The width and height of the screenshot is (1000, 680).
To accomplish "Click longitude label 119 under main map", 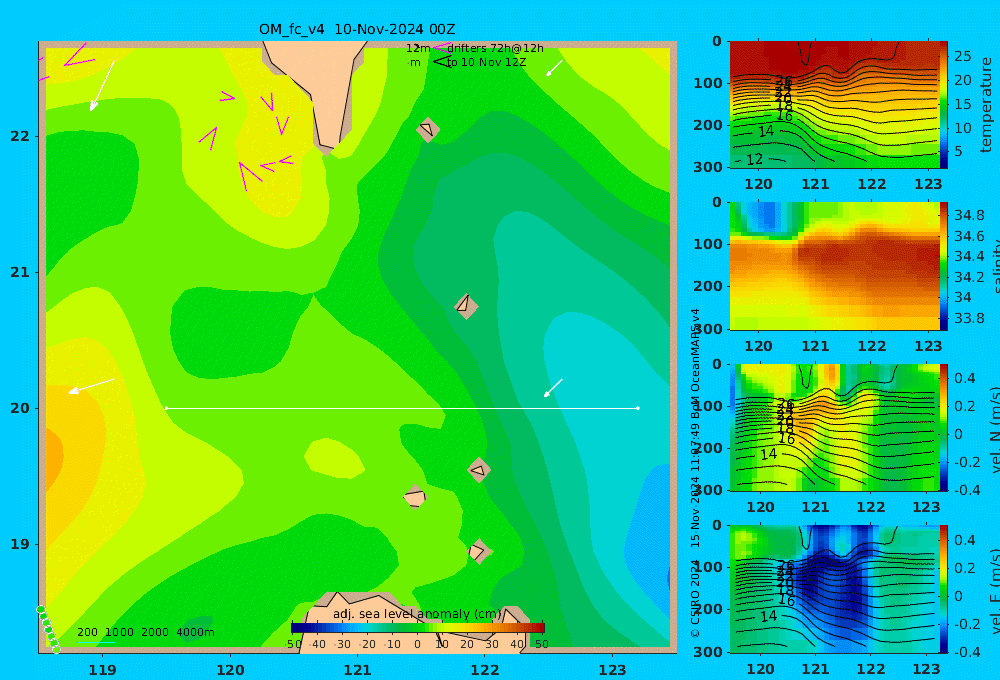I will [102, 670].
